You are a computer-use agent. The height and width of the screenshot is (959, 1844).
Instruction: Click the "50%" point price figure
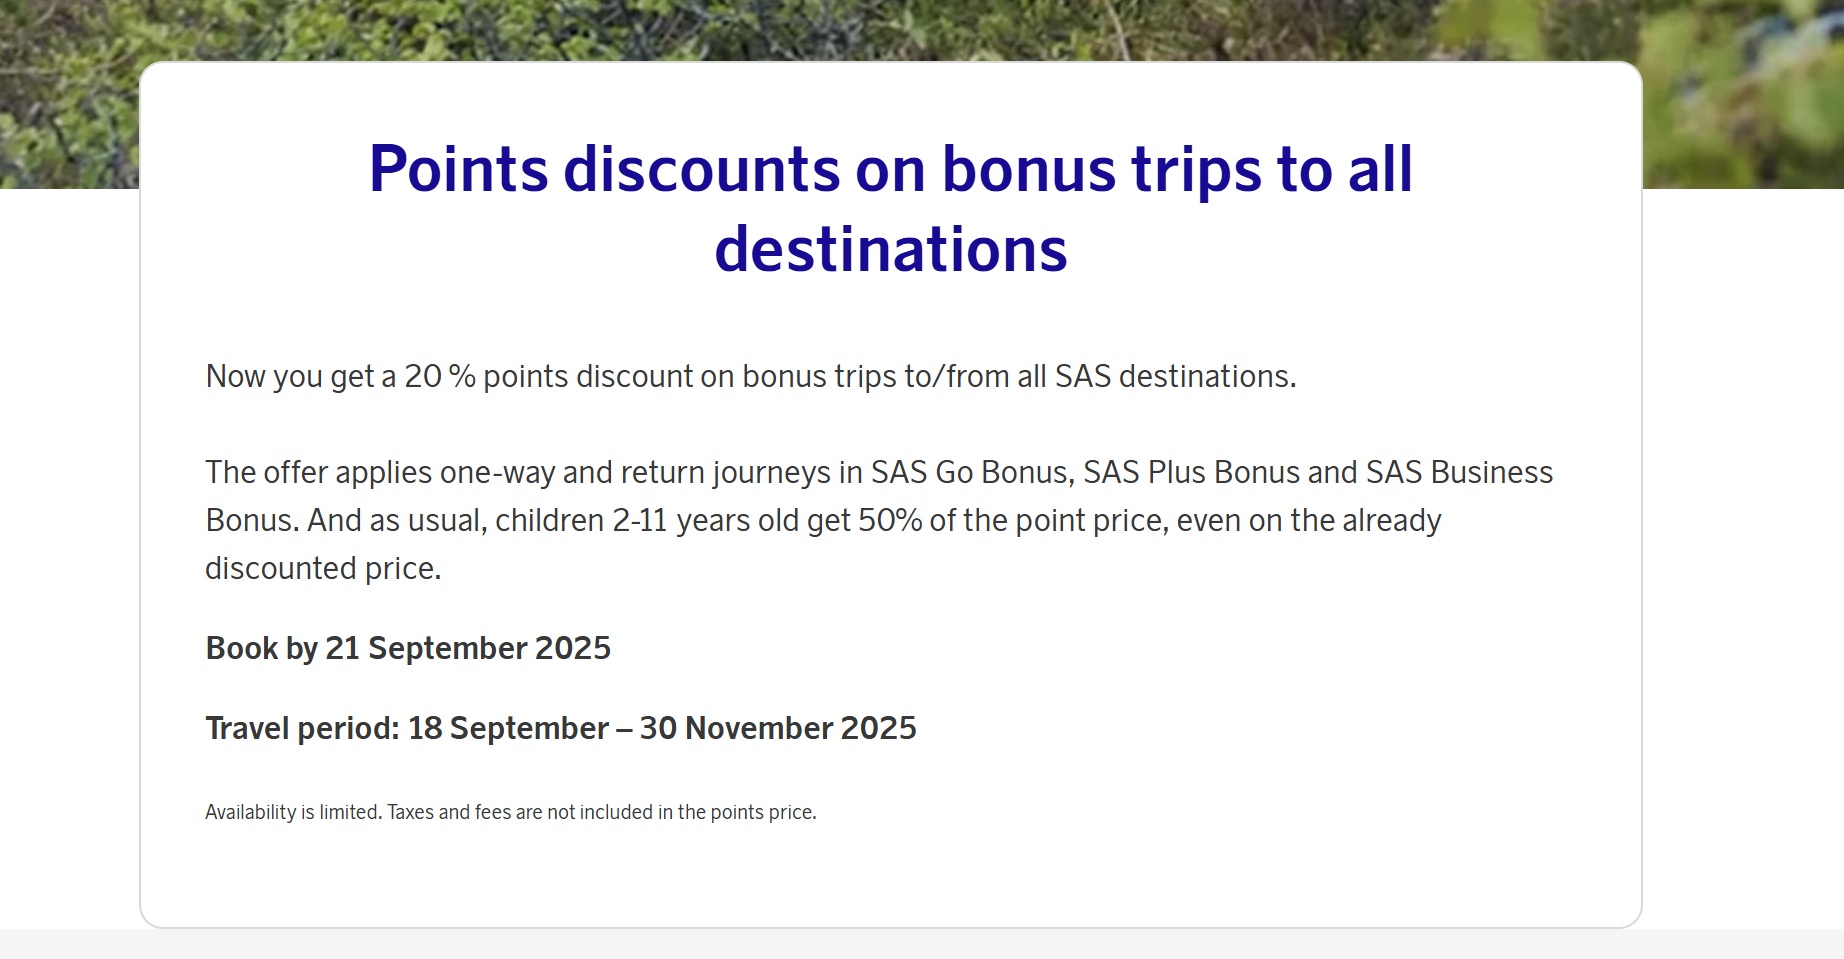(890, 520)
